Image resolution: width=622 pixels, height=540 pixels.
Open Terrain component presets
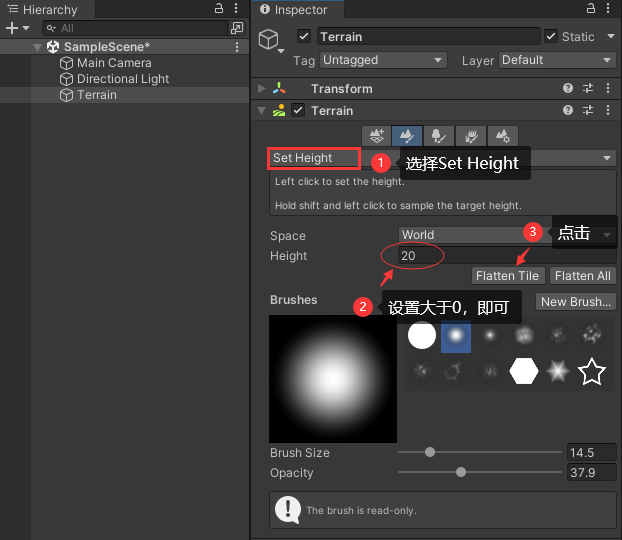[x=588, y=110]
